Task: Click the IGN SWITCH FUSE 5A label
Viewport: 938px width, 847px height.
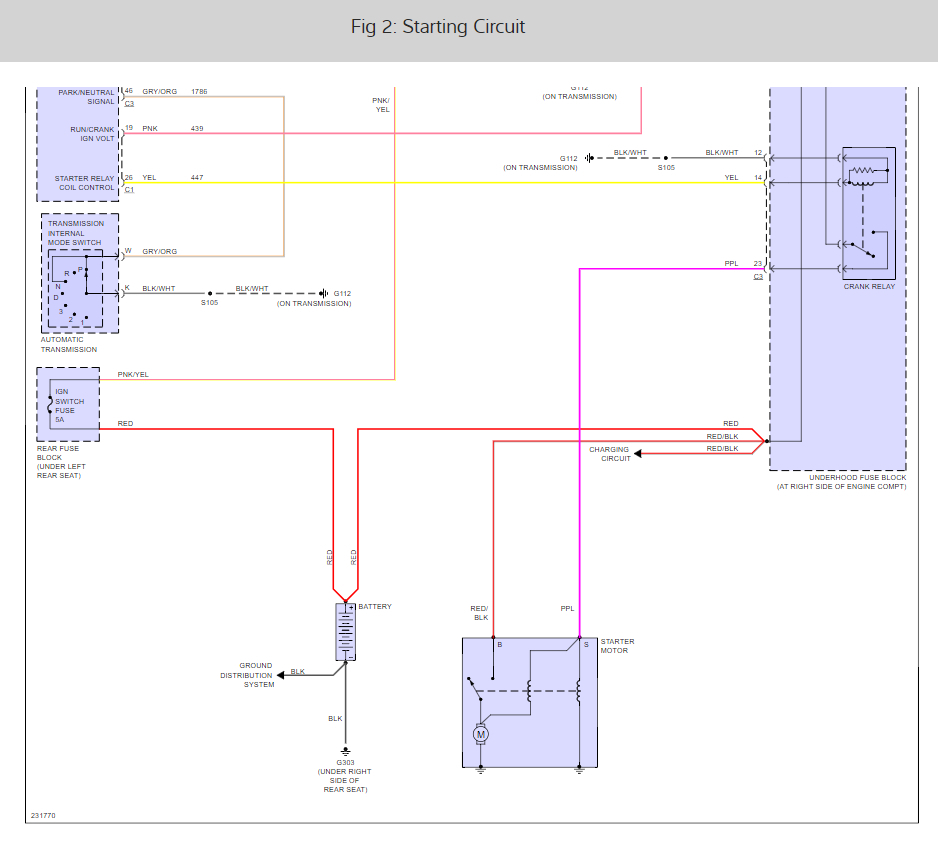Action: tap(69, 406)
